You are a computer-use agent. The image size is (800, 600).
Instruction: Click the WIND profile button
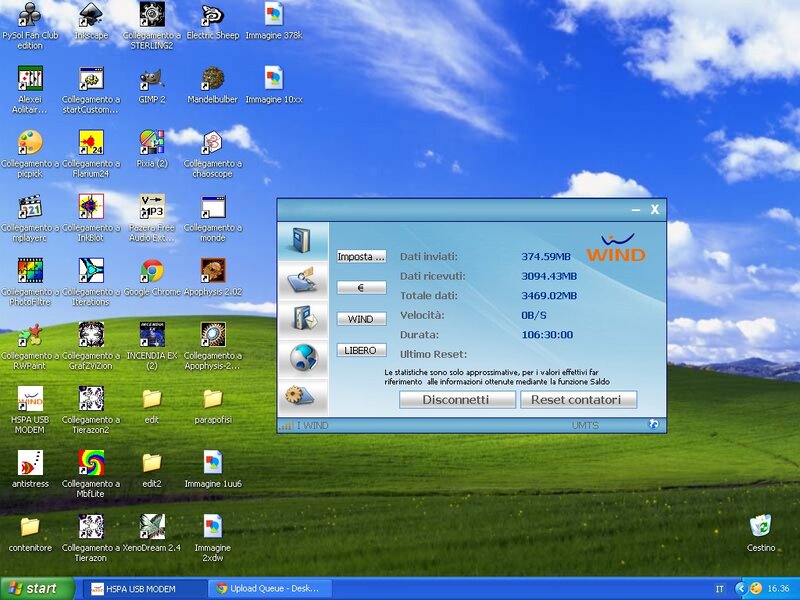[361, 319]
